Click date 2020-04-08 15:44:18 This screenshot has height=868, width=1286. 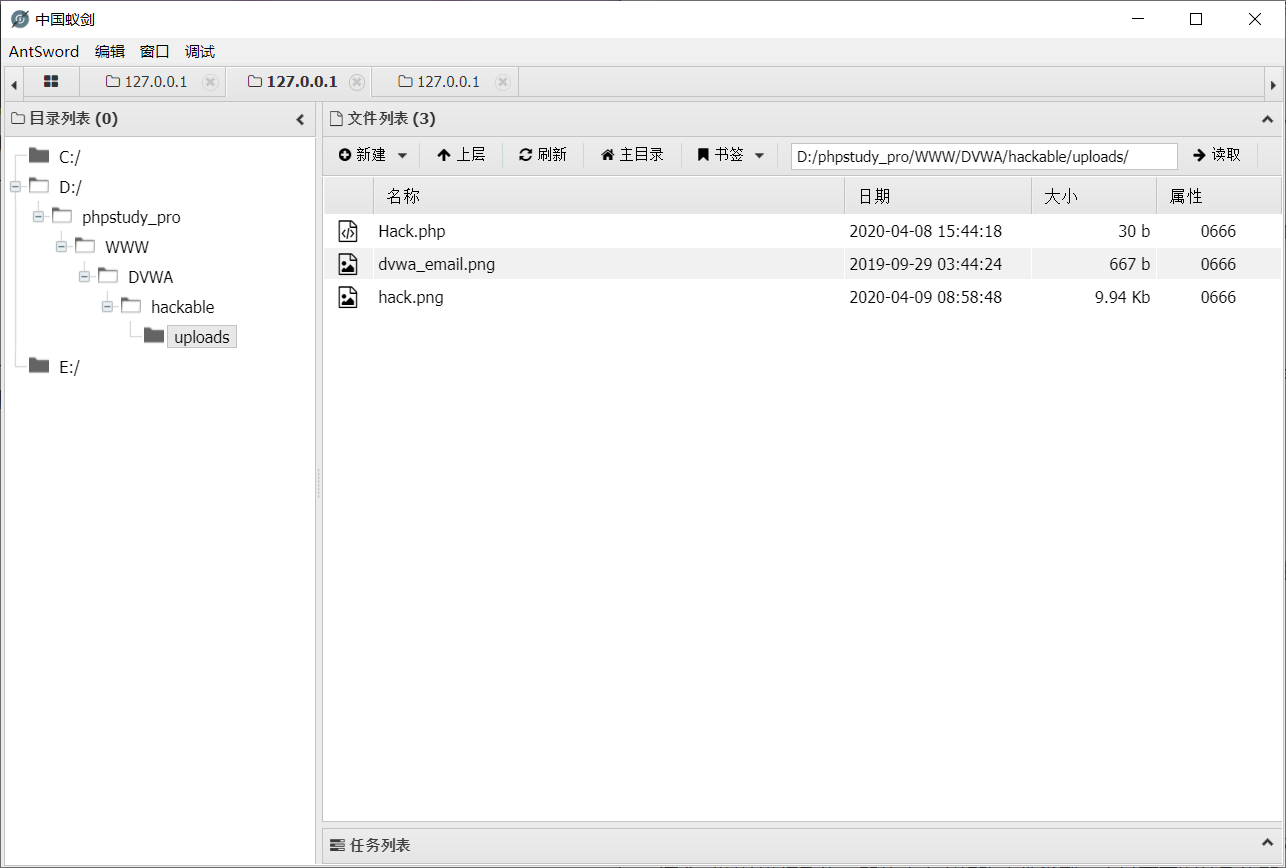(x=926, y=232)
